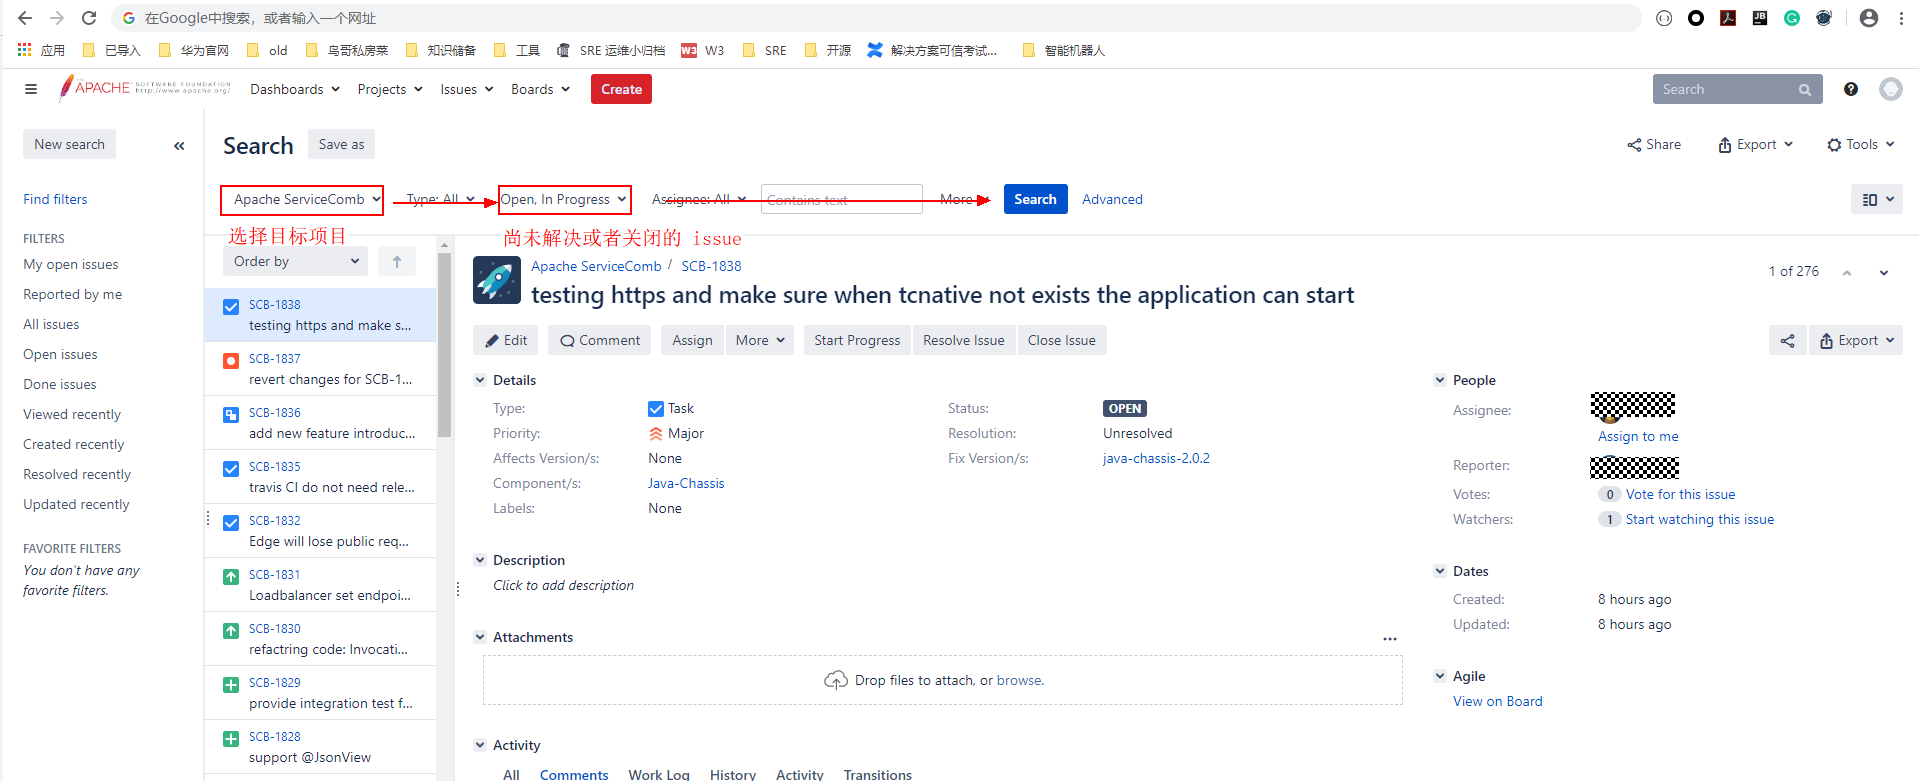
Task: Click the Start Progress button
Action: tap(857, 341)
